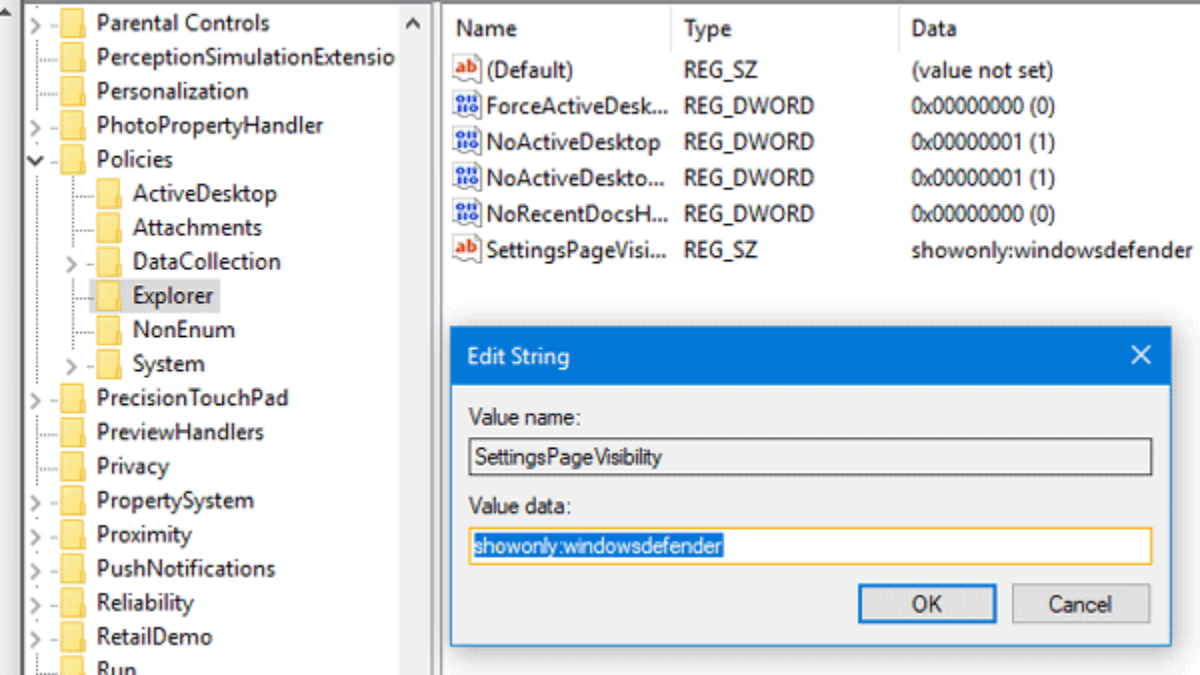Click the DWORD icon beside ForceActiveDesk value

(466, 105)
